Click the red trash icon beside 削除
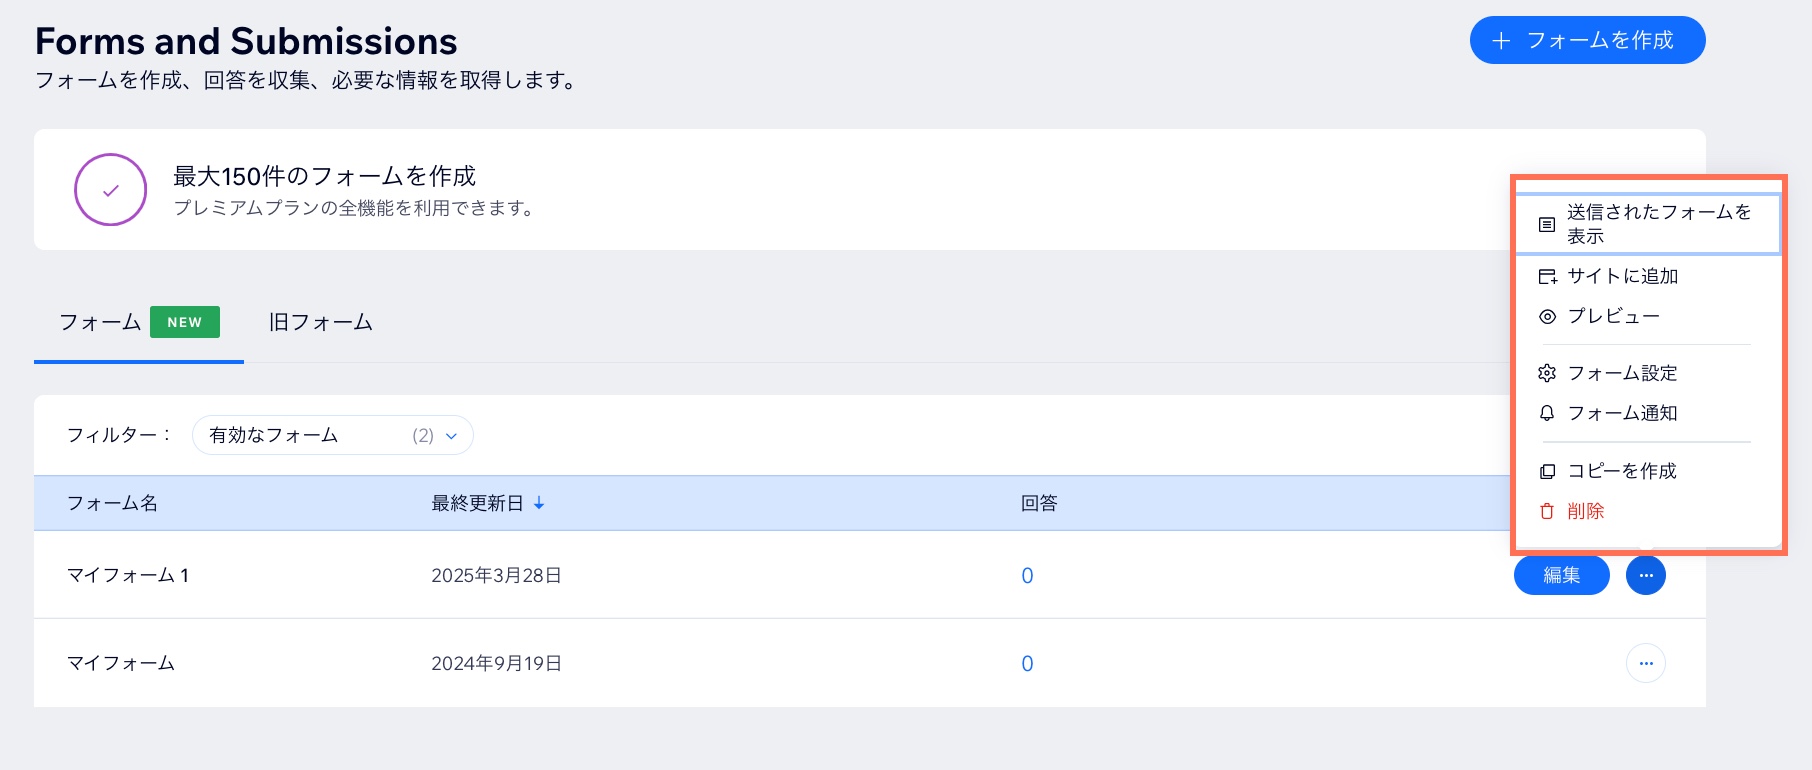1812x770 pixels. pos(1547,510)
